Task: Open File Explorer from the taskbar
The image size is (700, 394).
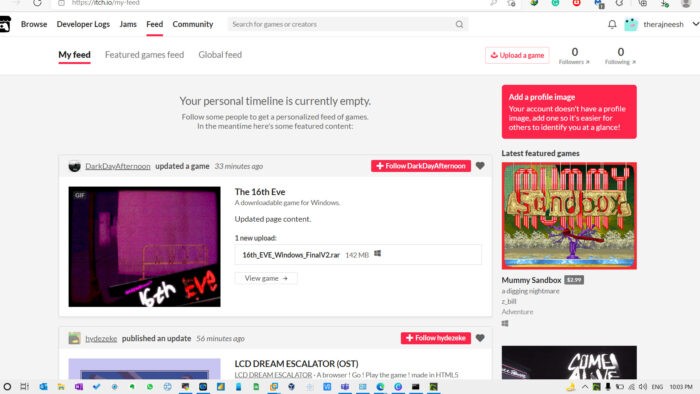Action: pos(61,387)
